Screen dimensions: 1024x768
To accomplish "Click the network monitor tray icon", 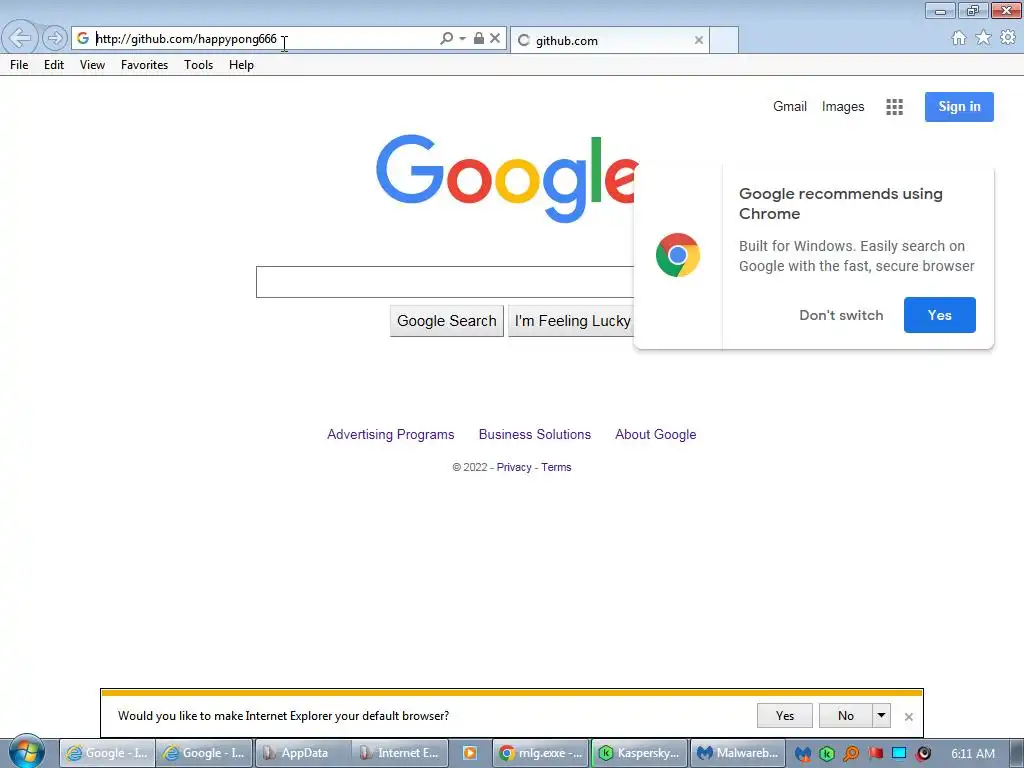I will pyautogui.click(x=899, y=754).
